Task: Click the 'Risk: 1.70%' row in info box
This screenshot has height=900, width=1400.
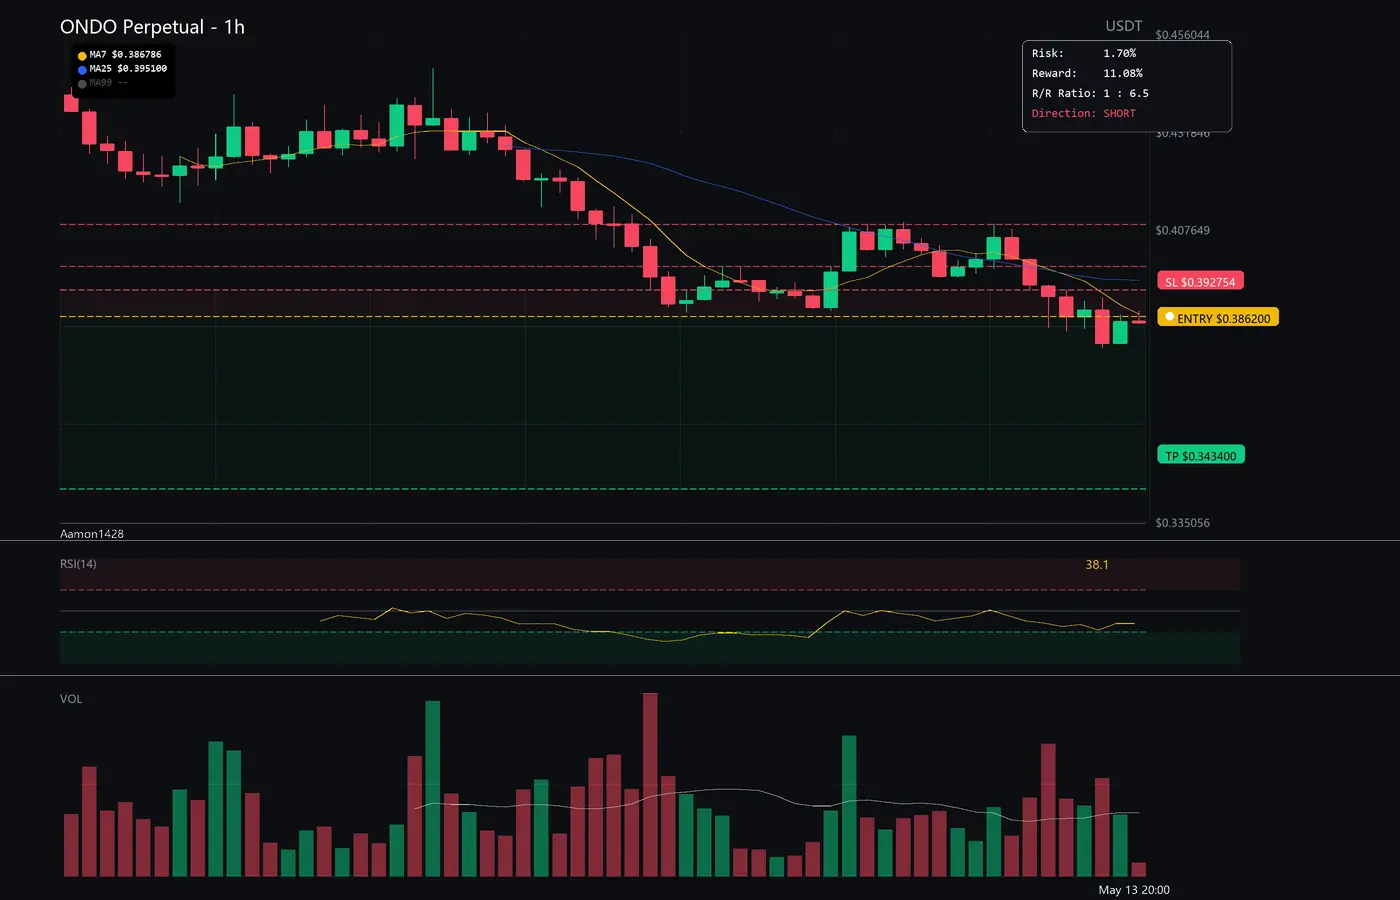Action: (x=1084, y=53)
